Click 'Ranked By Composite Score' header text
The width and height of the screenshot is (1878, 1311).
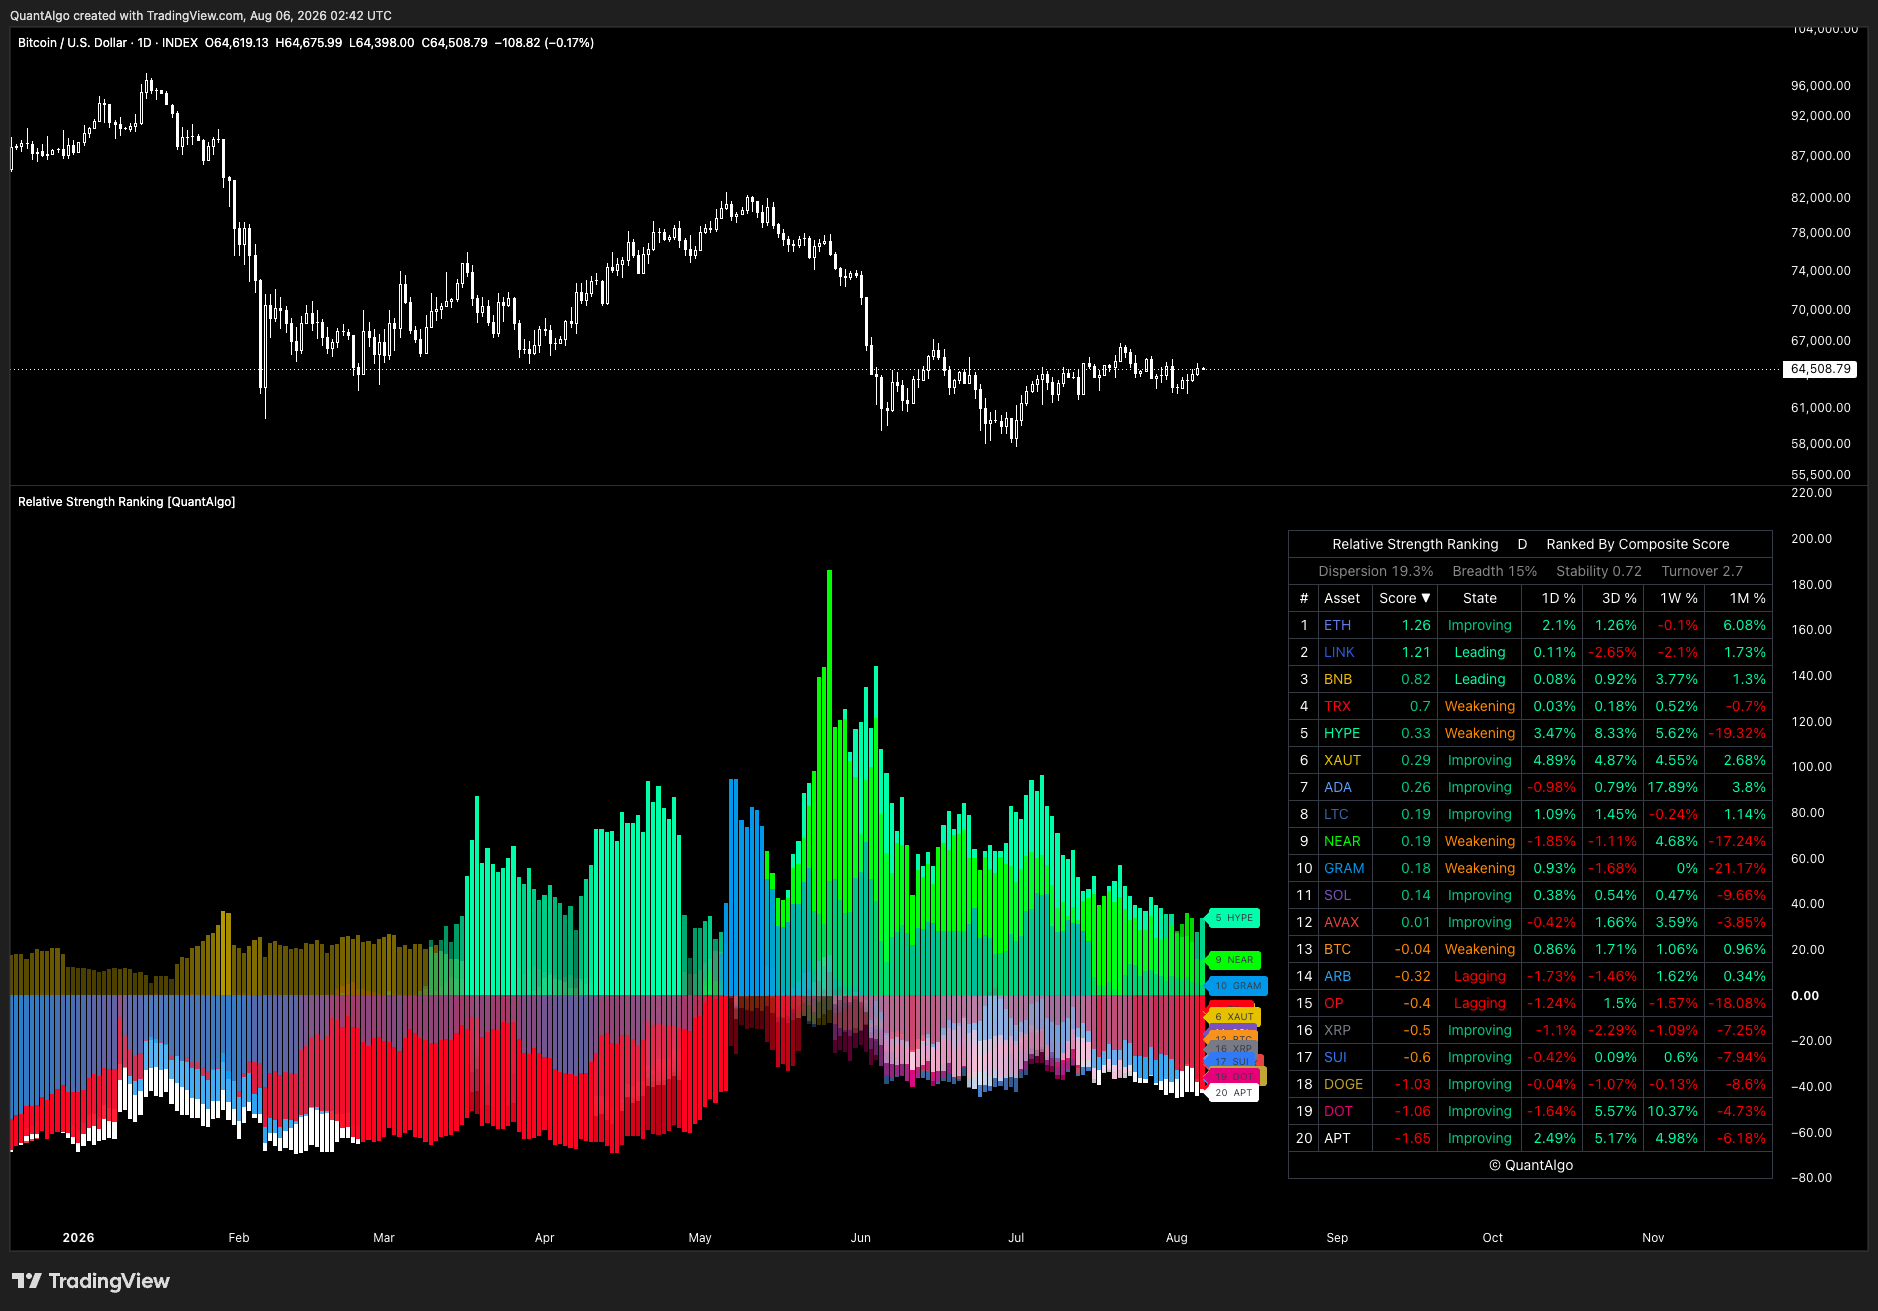[x=1638, y=544]
